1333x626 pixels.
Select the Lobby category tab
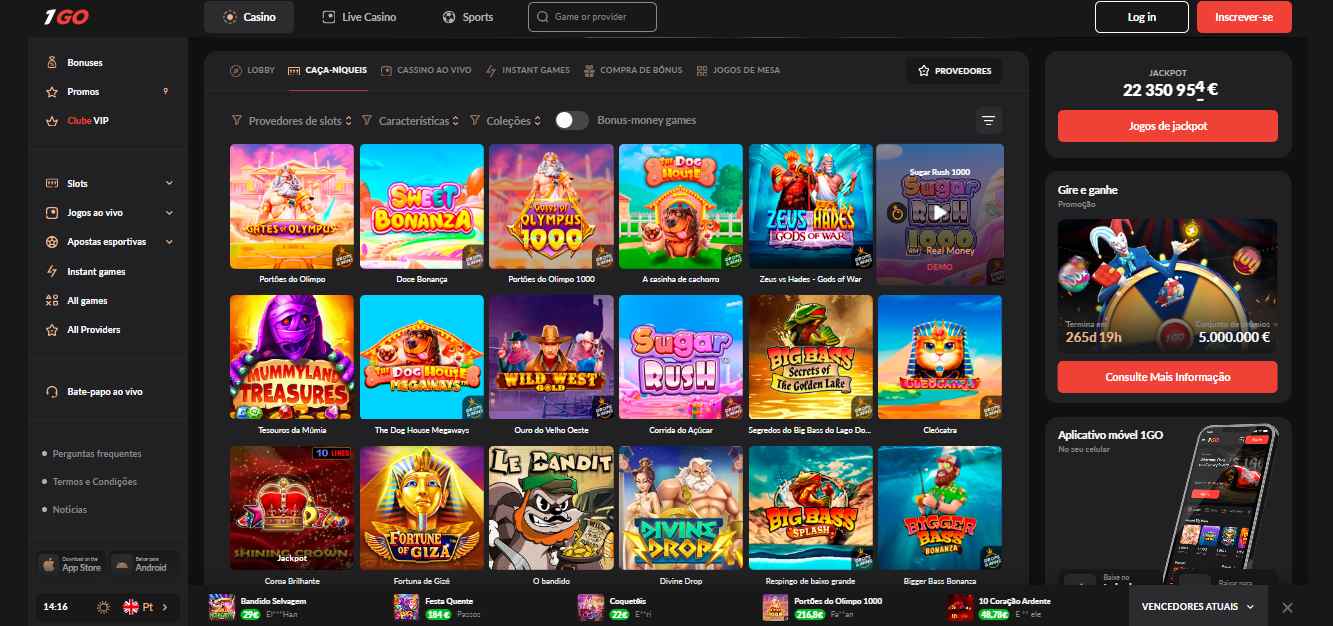pos(252,71)
